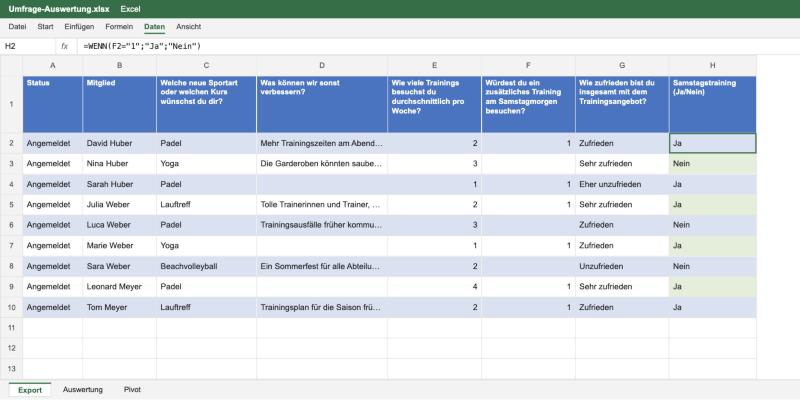Click Leonard Meyer's Sehr zufrieden cell
This screenshot has width=800, height=400.
(622, 287)
